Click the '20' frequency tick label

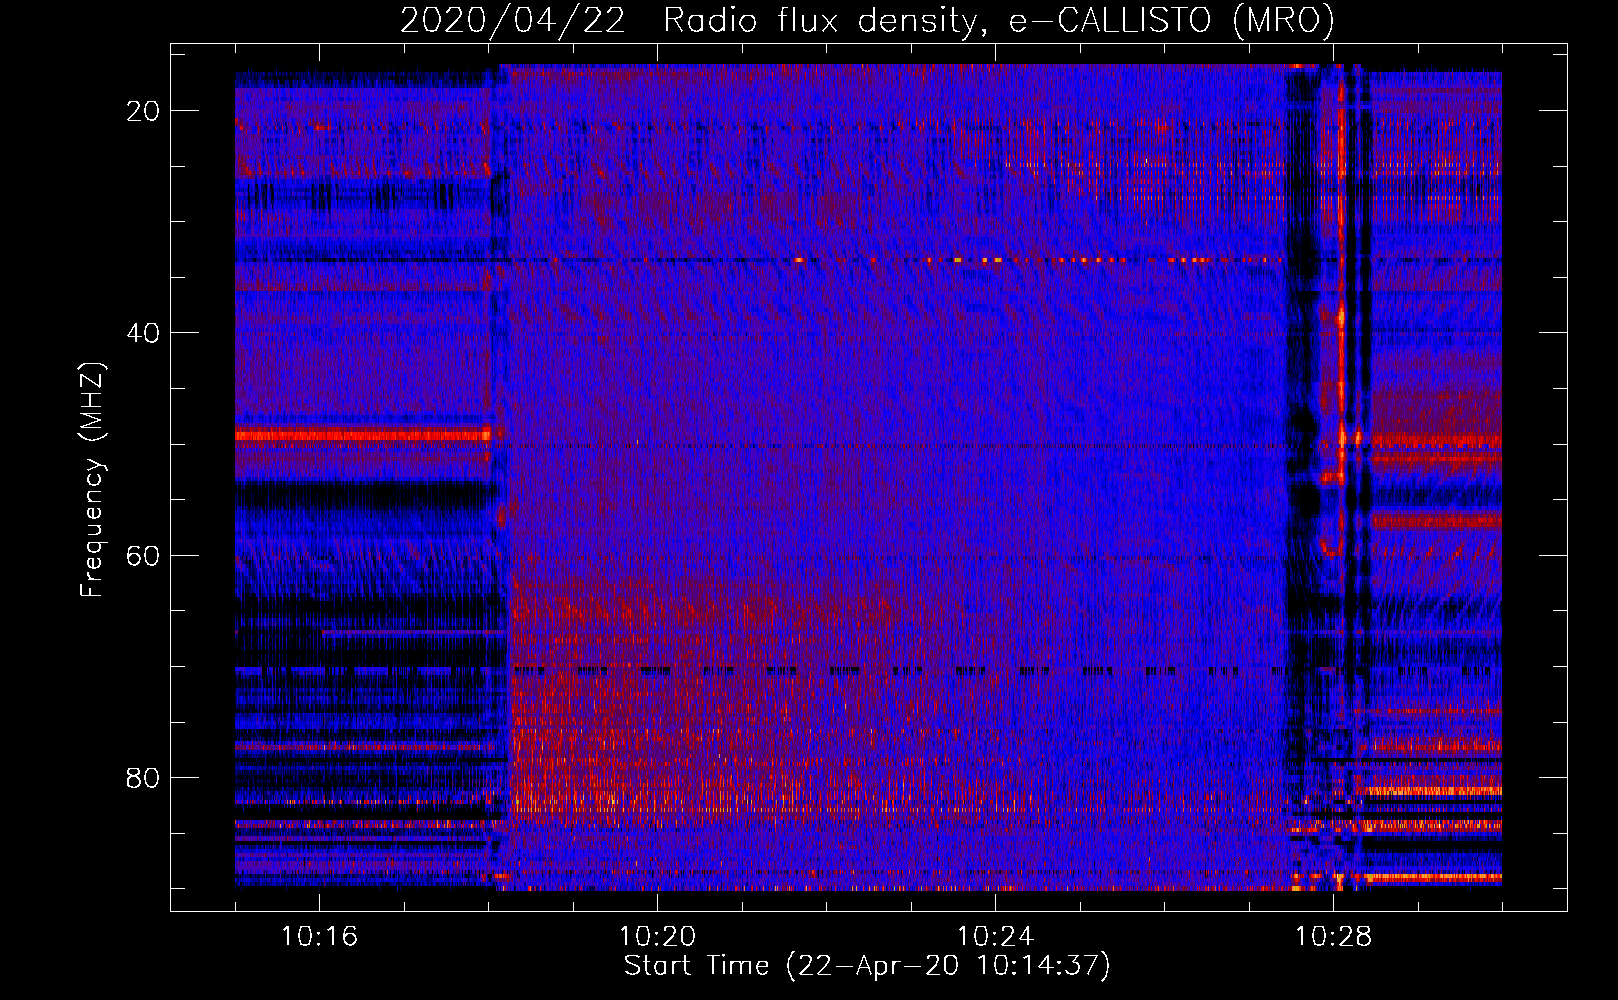click(x=143, y=111)
